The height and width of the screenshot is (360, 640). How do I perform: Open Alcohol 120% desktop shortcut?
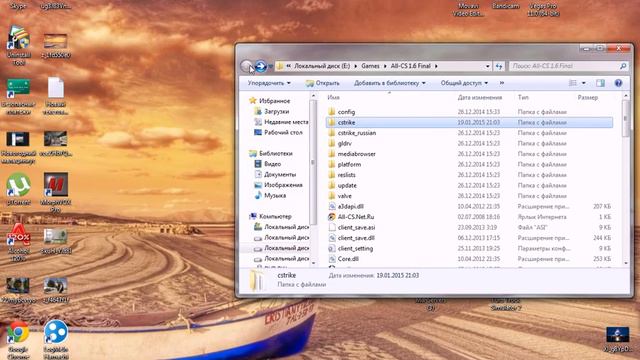[18, 241]
